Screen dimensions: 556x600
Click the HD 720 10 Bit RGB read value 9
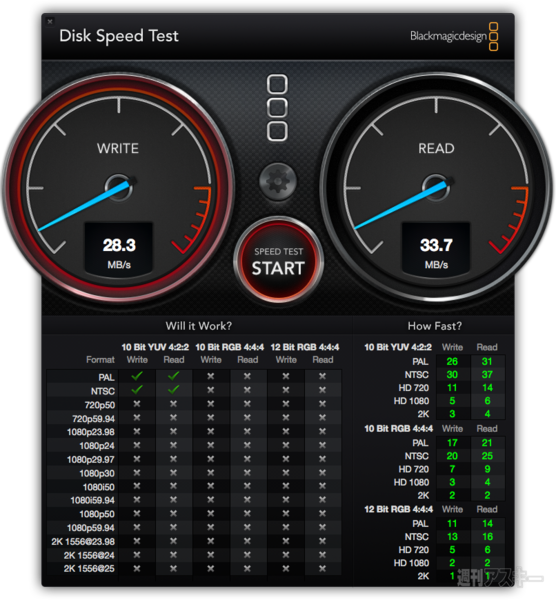click(x=487, y=469)
